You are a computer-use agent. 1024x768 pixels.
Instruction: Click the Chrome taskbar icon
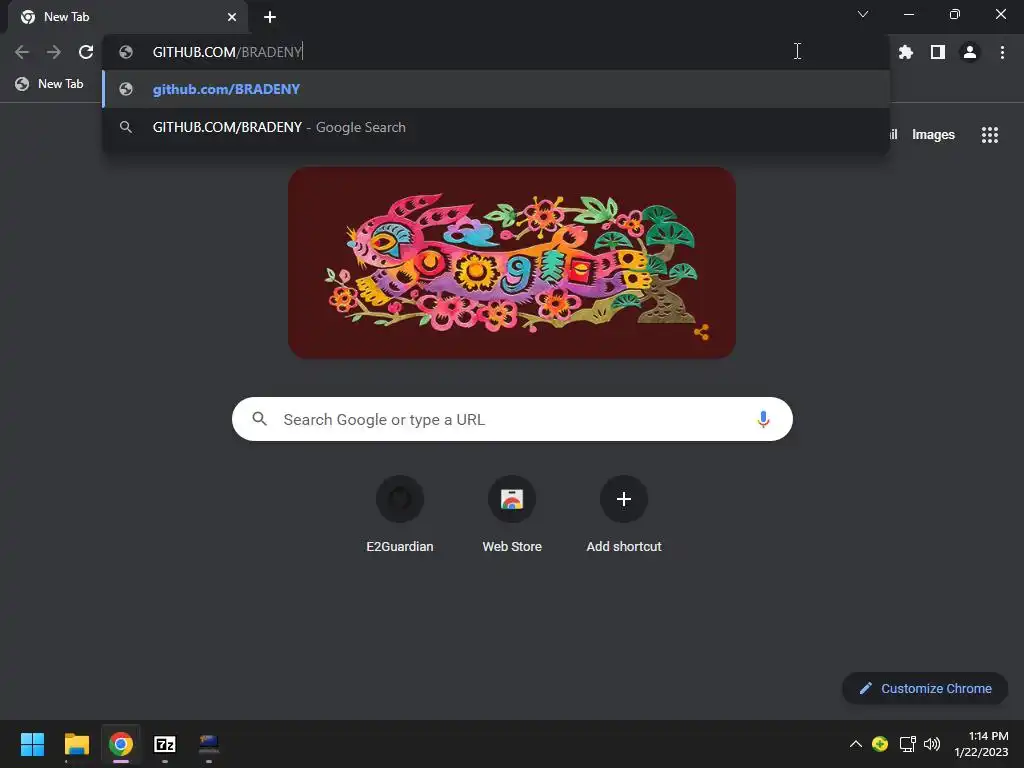tap(121, 744)
